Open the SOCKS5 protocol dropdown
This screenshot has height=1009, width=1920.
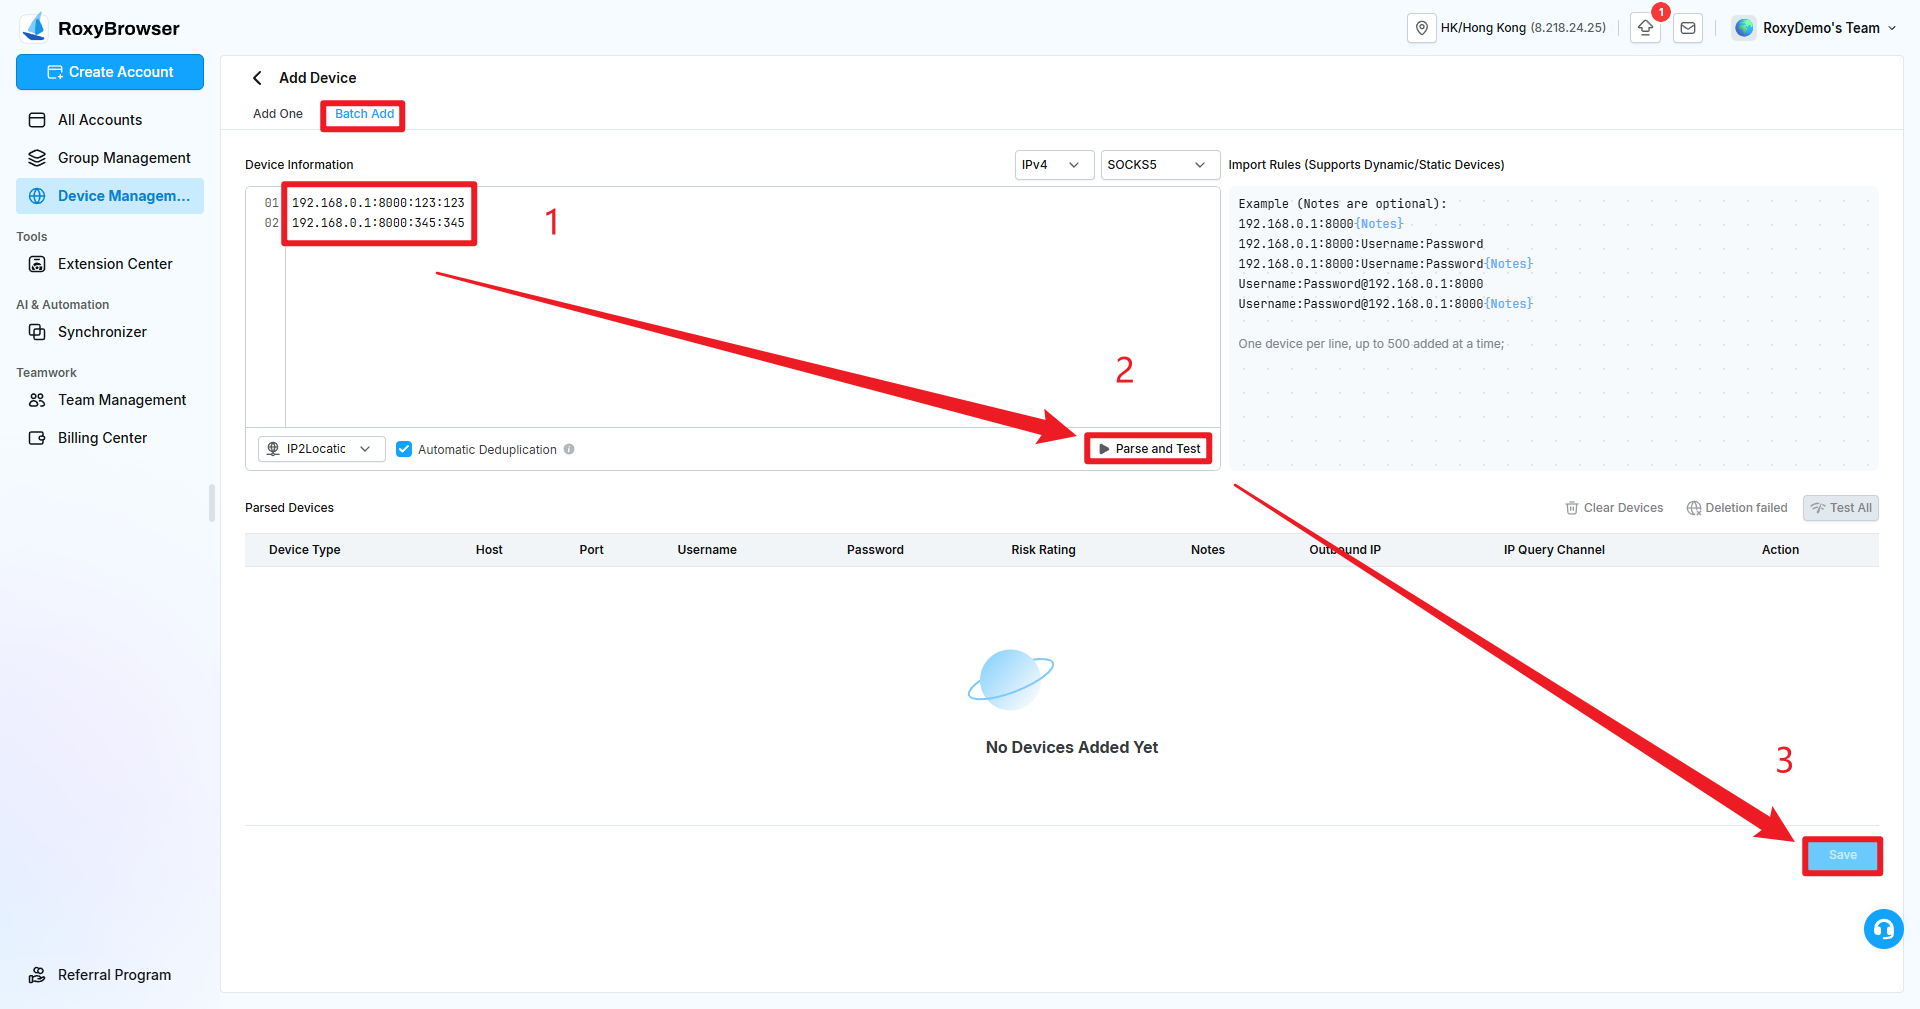coord(1160,165)
